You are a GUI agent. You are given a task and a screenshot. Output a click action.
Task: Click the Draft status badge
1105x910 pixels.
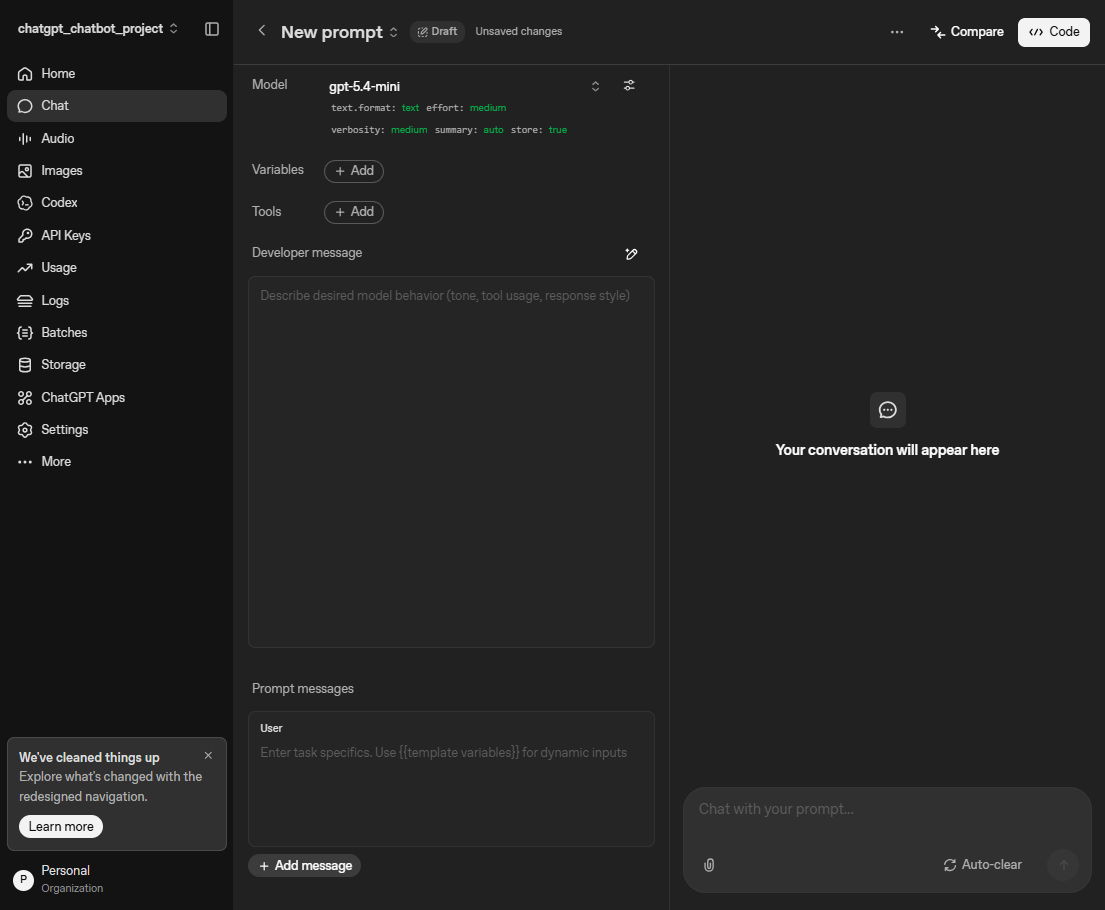[437, 32]
